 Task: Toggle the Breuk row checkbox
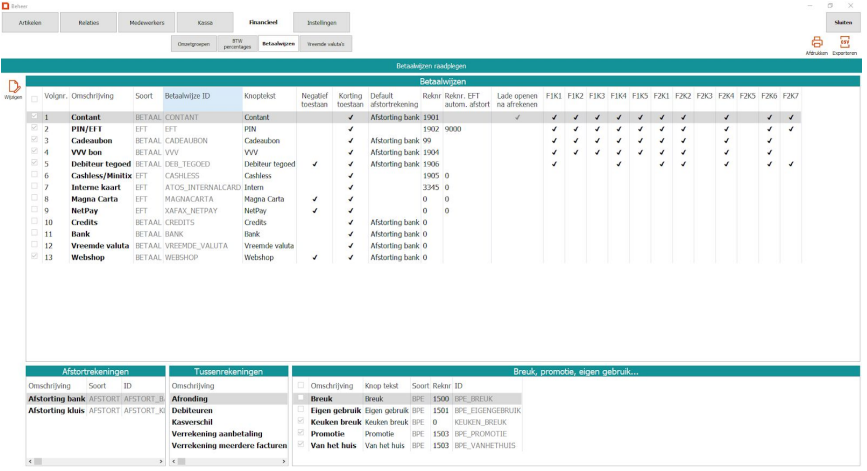tap(301, 398)
